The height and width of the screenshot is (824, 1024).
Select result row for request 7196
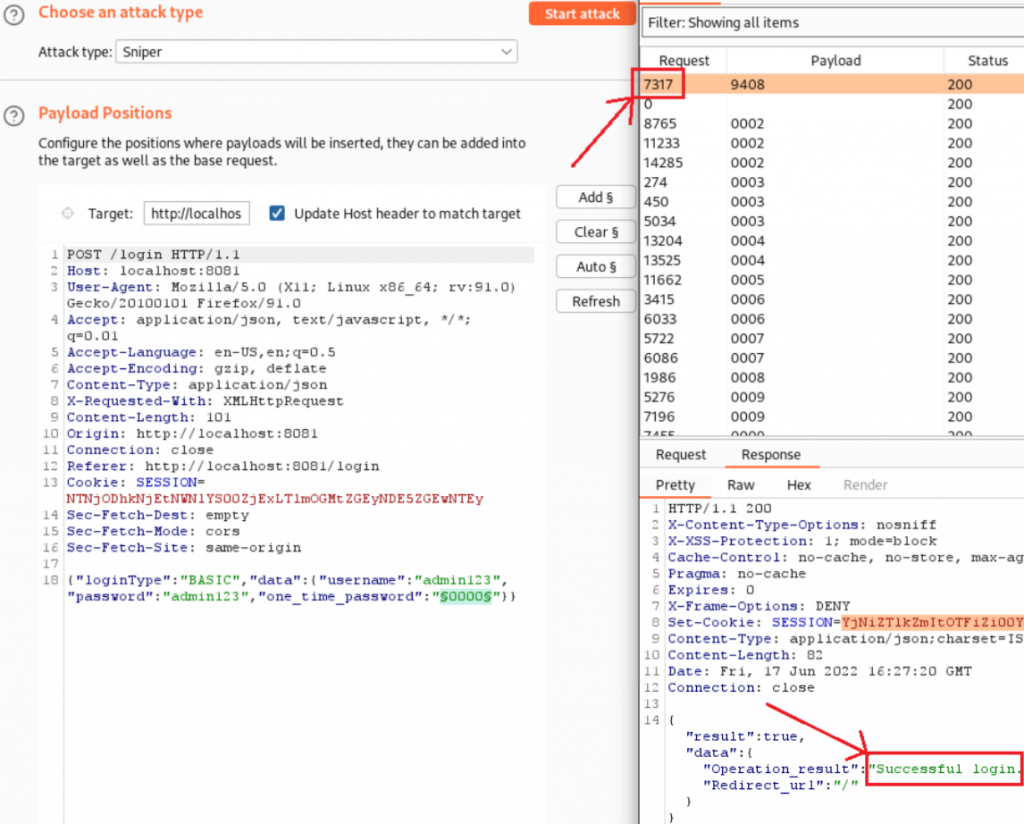pos(833,417)
